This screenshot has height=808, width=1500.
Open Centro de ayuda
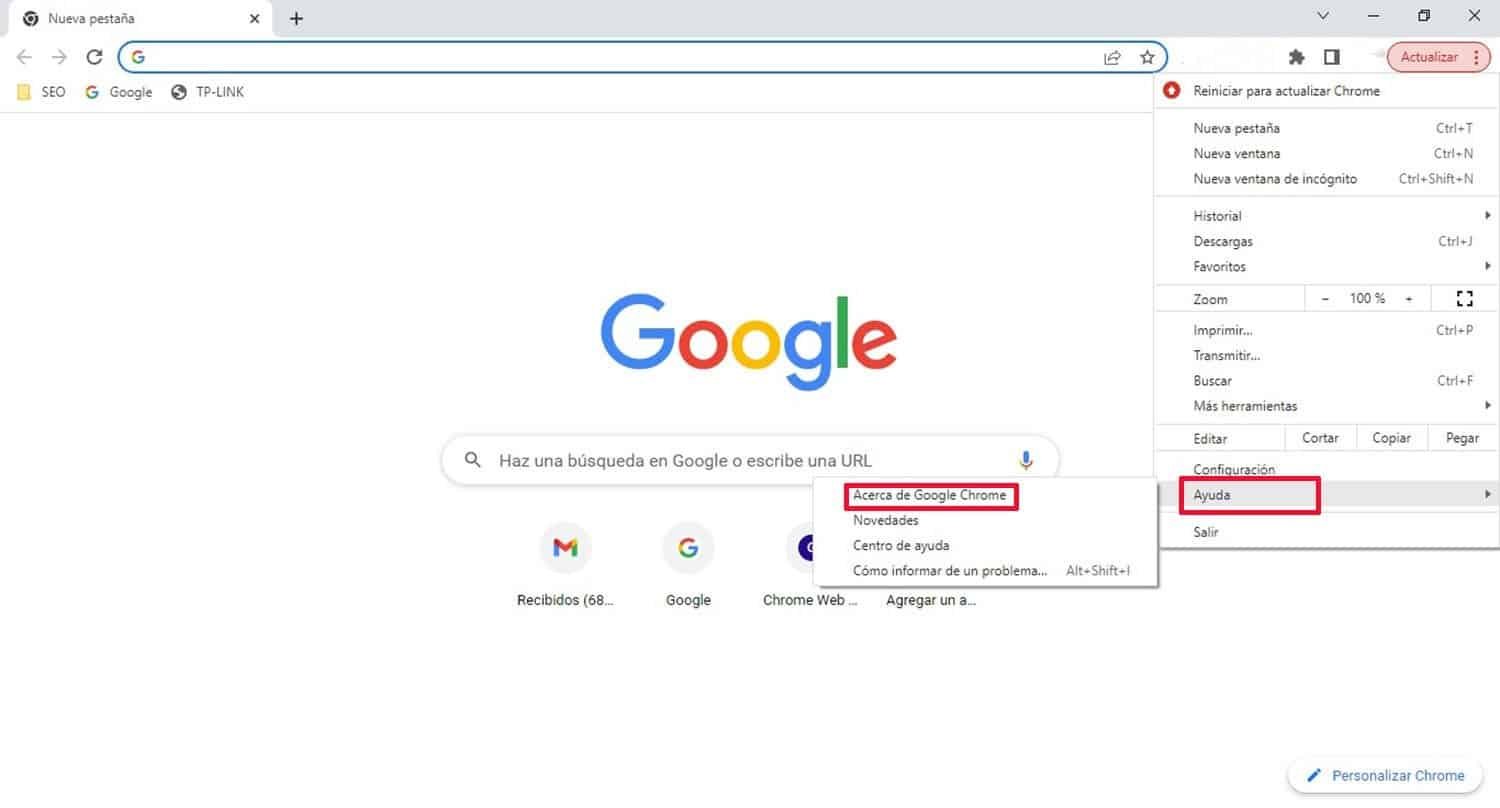point(985,546)
